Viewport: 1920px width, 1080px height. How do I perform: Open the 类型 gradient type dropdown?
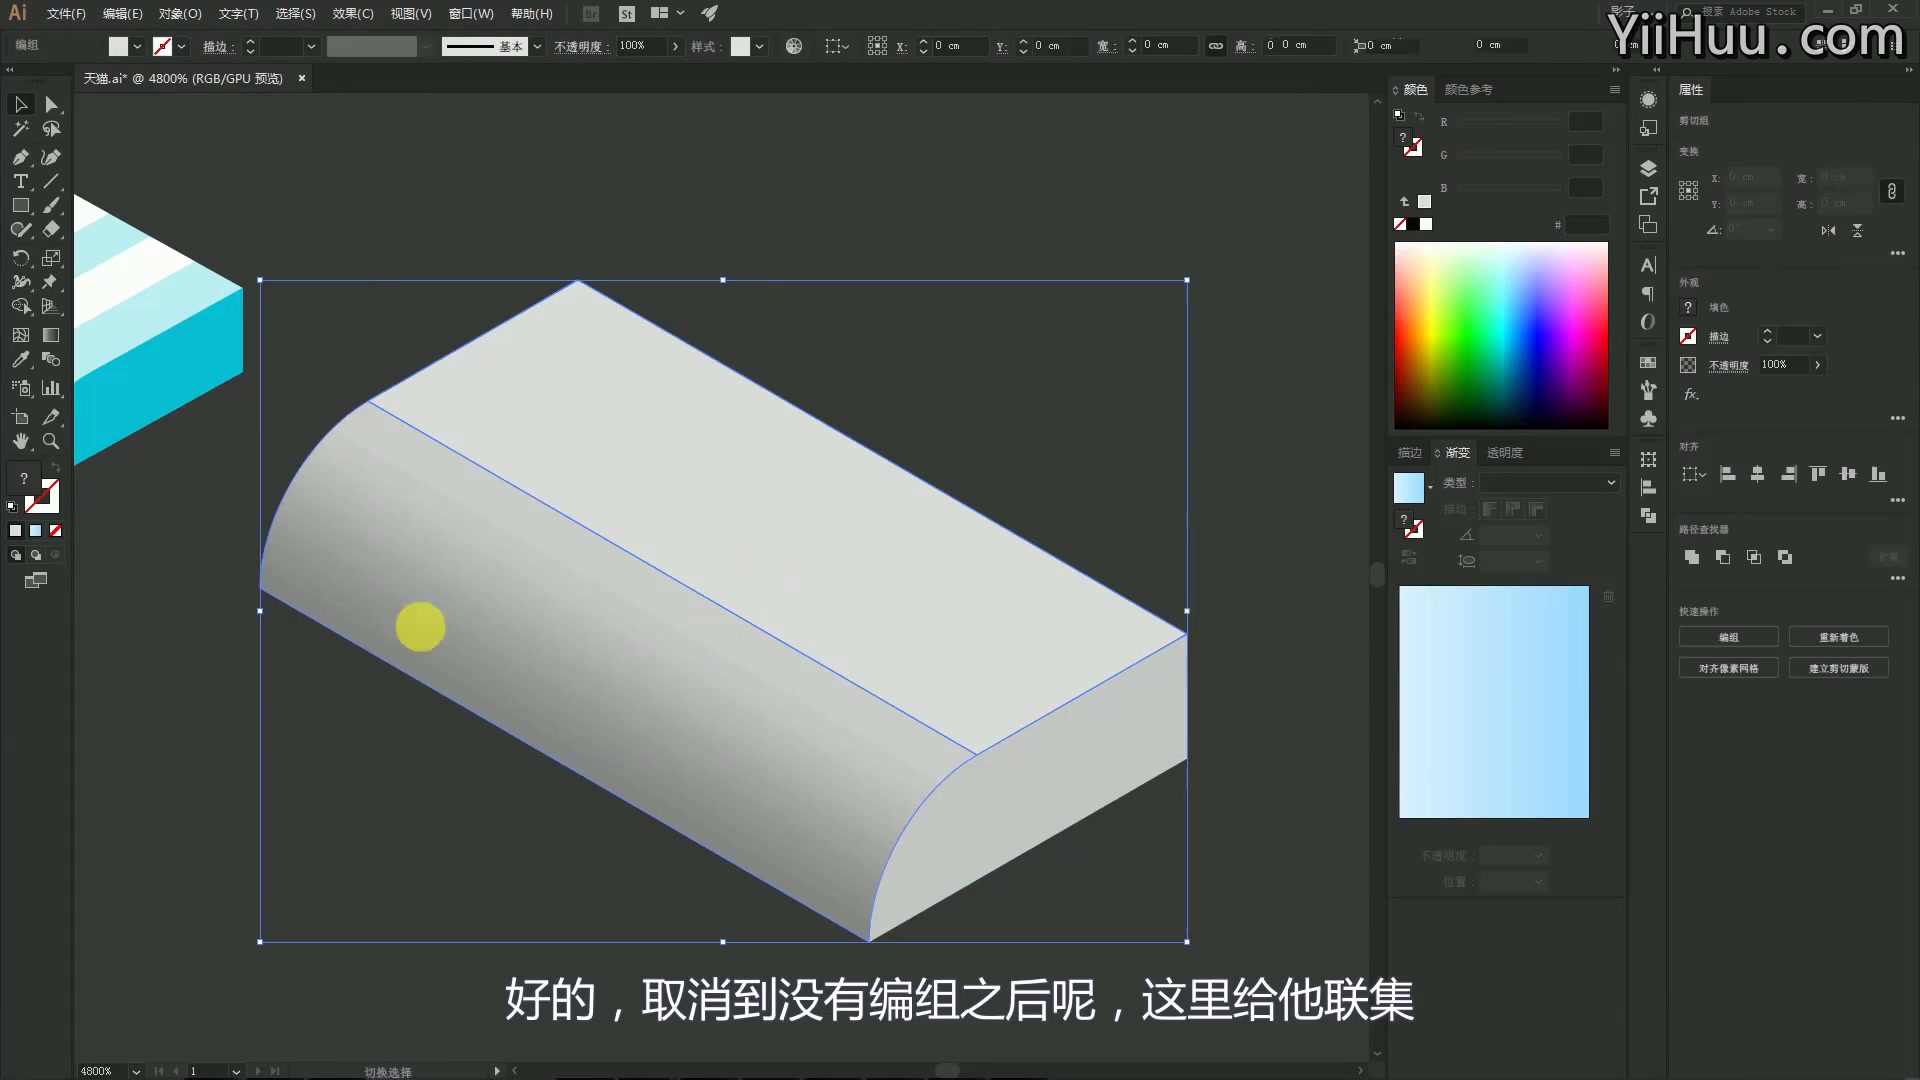1611,481
